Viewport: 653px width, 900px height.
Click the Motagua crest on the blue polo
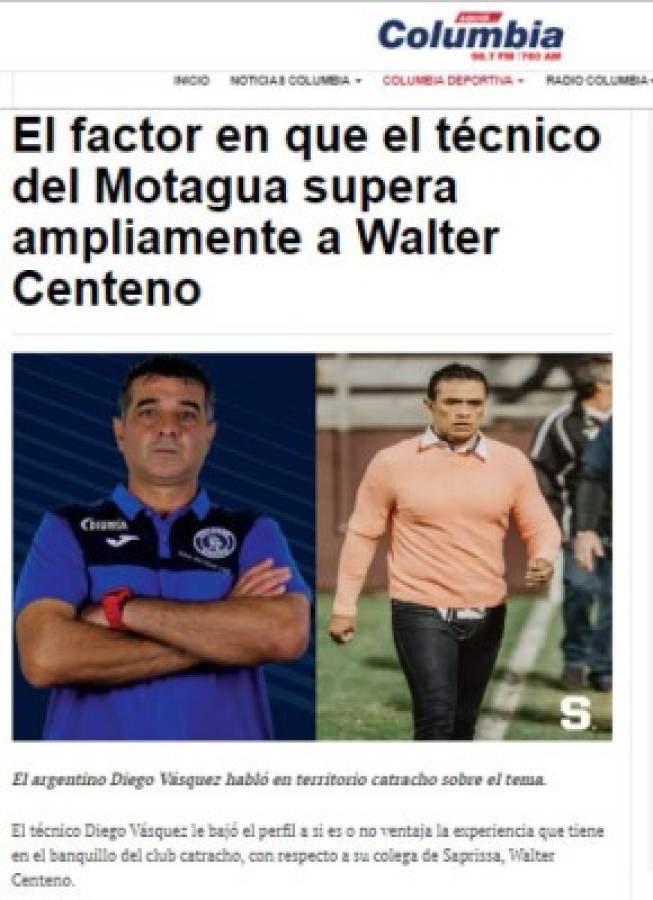click(214, 542)
